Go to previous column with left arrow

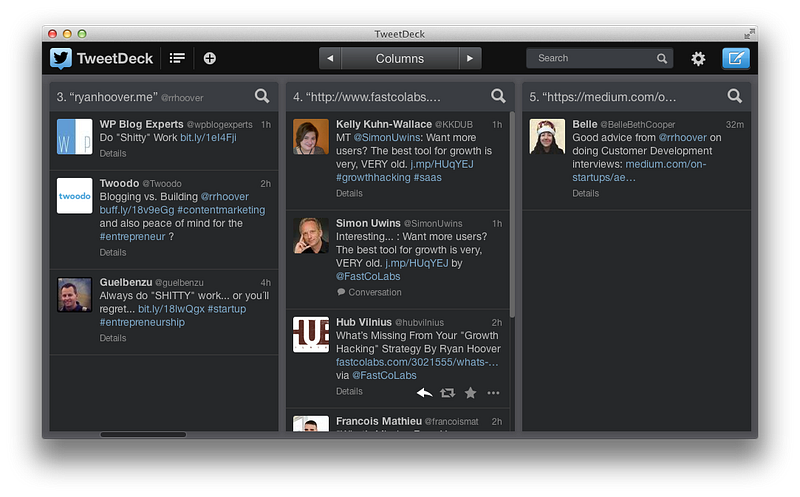330,58
